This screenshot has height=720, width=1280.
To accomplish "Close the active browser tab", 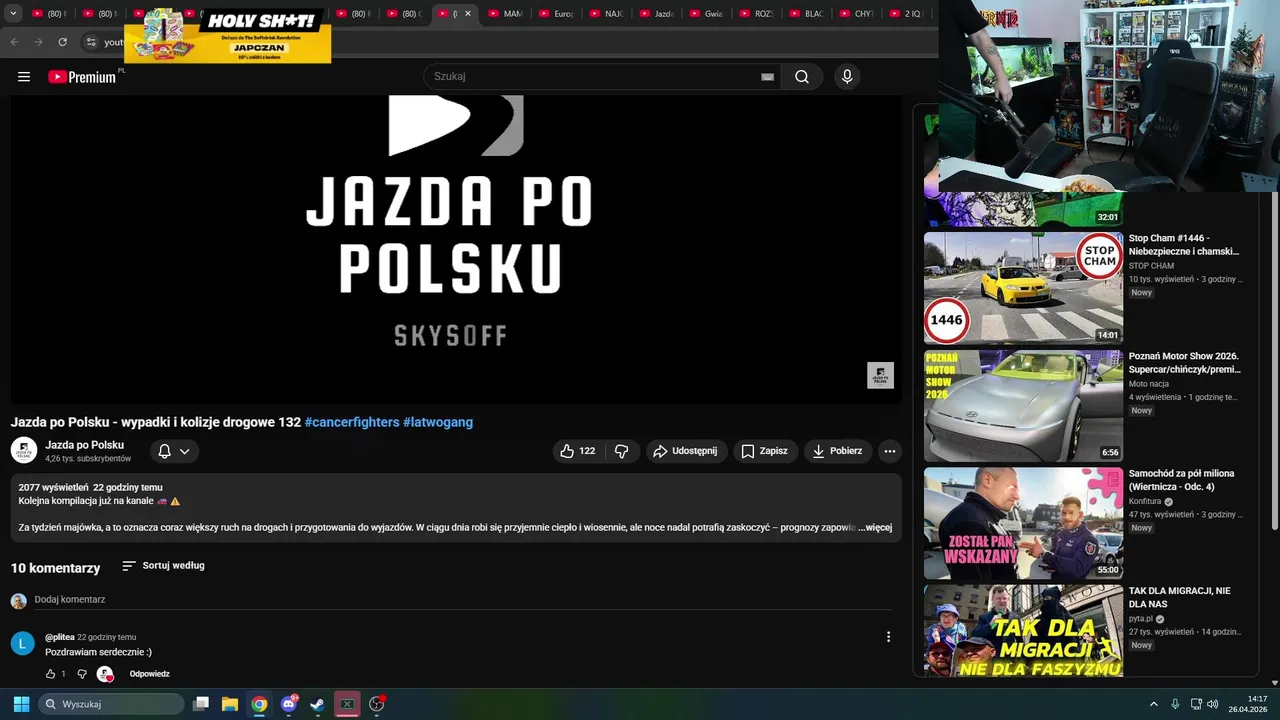I will [467, 14].
